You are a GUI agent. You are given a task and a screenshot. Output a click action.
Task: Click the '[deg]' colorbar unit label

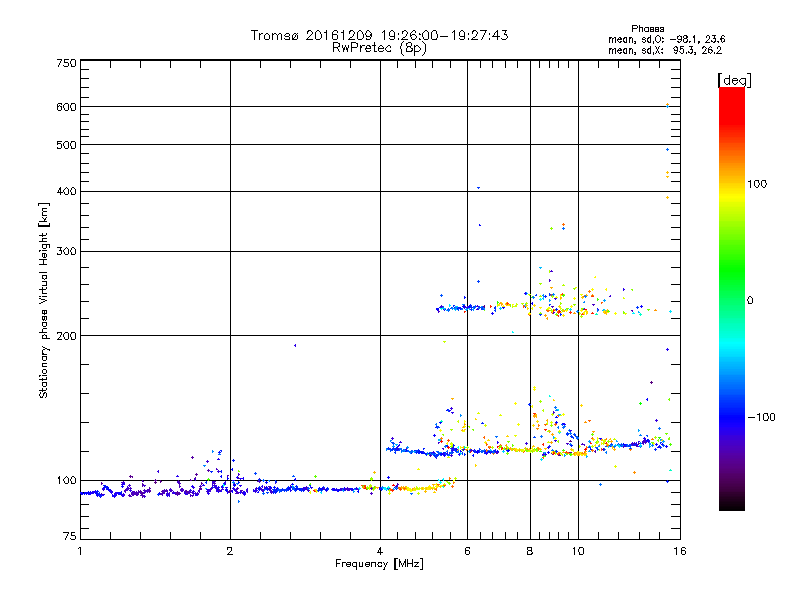[734, 80]
